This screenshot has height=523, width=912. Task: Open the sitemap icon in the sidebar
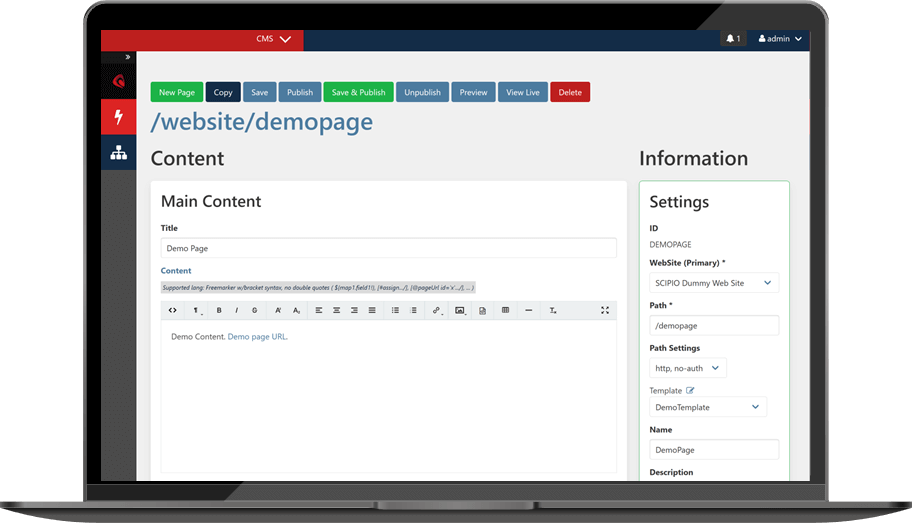coord(119,153)
